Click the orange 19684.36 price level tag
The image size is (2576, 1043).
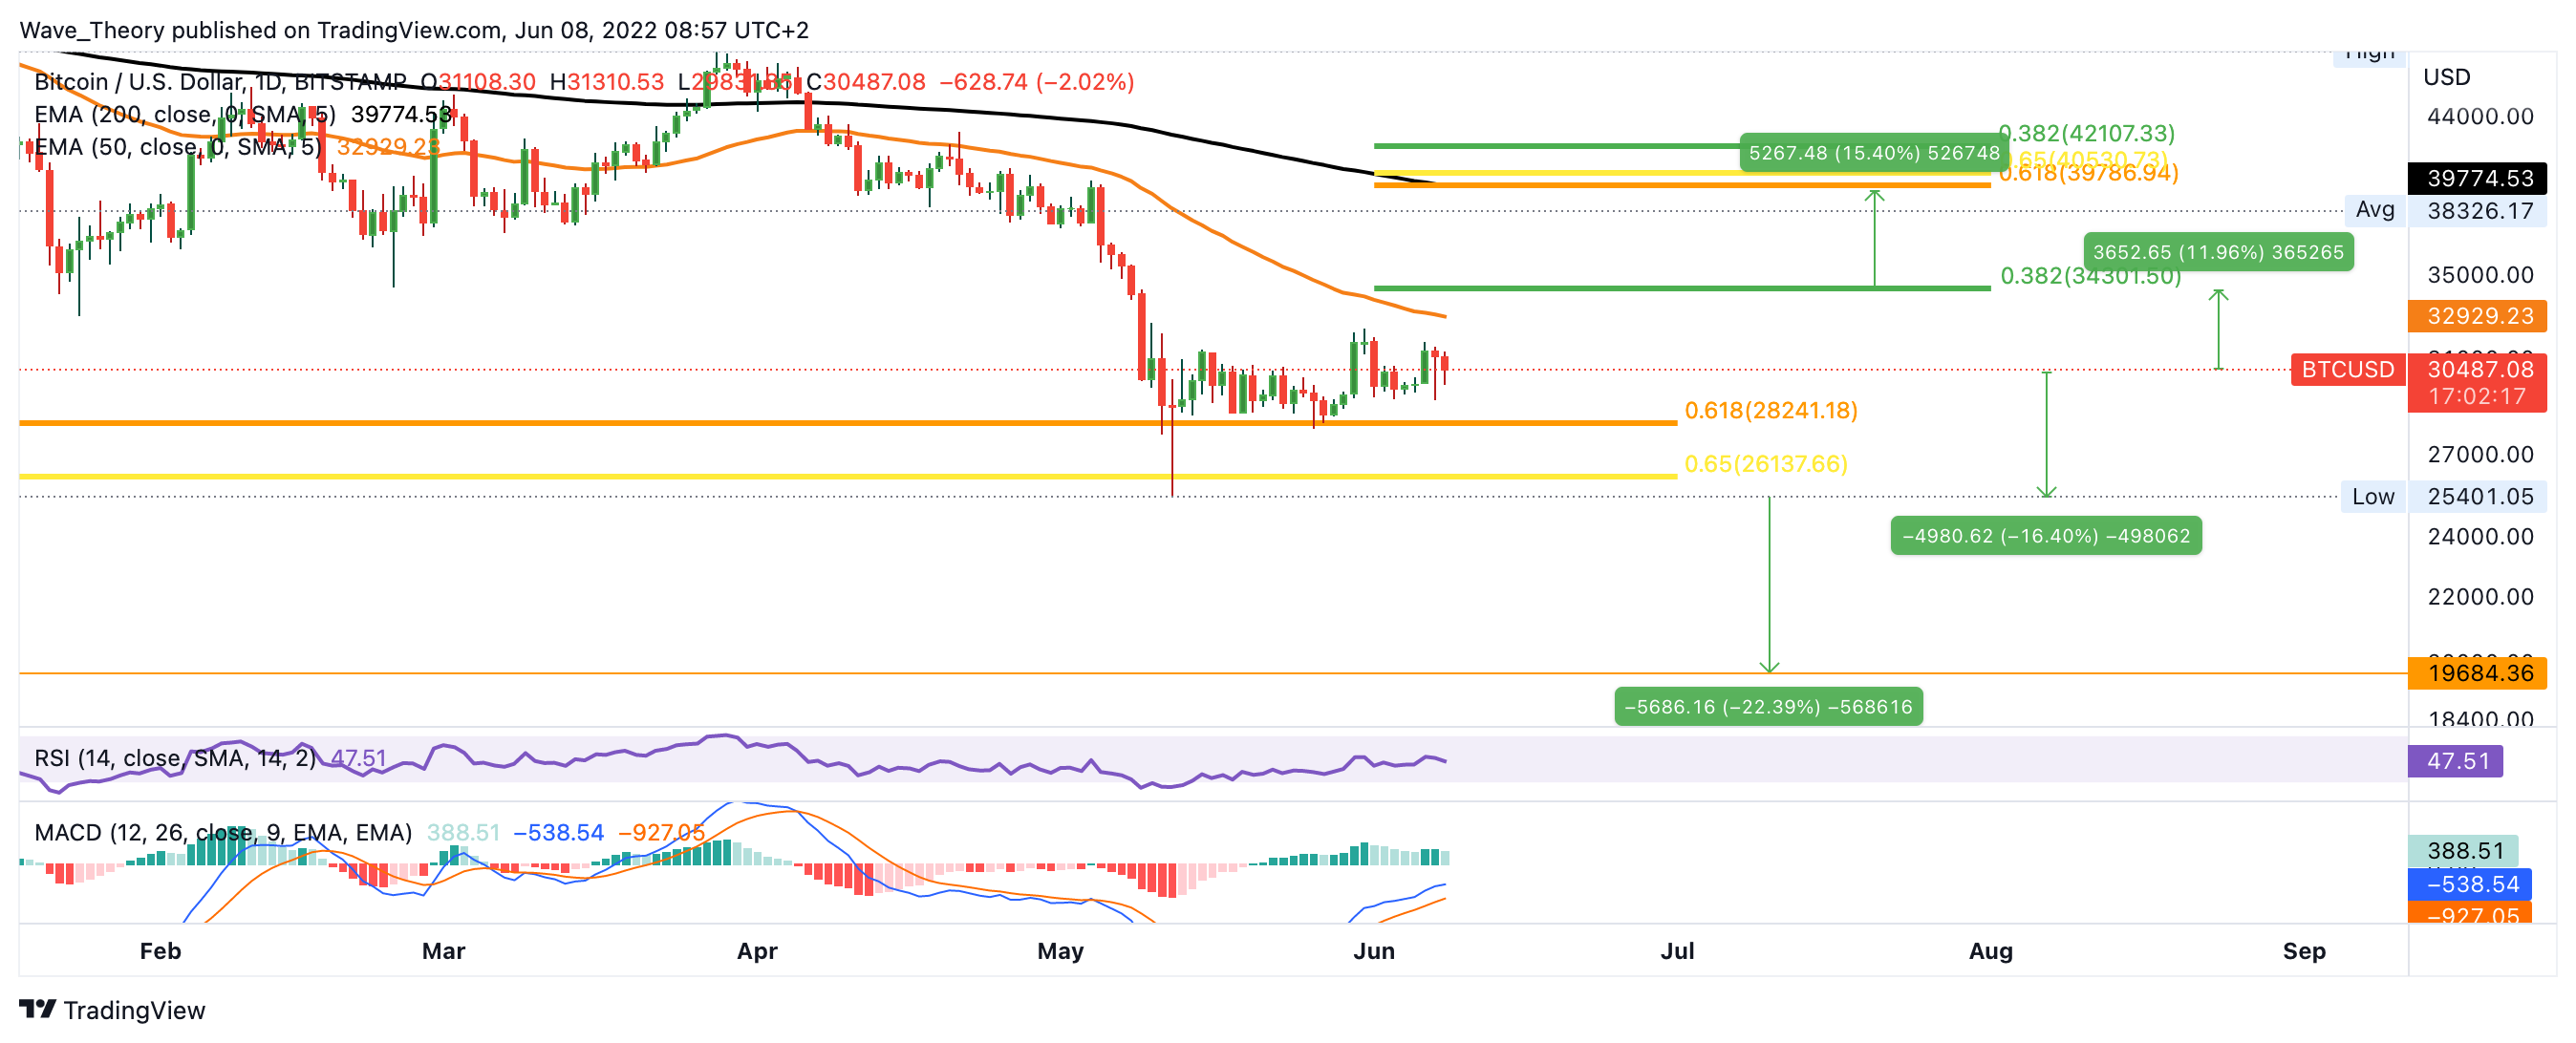[x=2479, y=673]
